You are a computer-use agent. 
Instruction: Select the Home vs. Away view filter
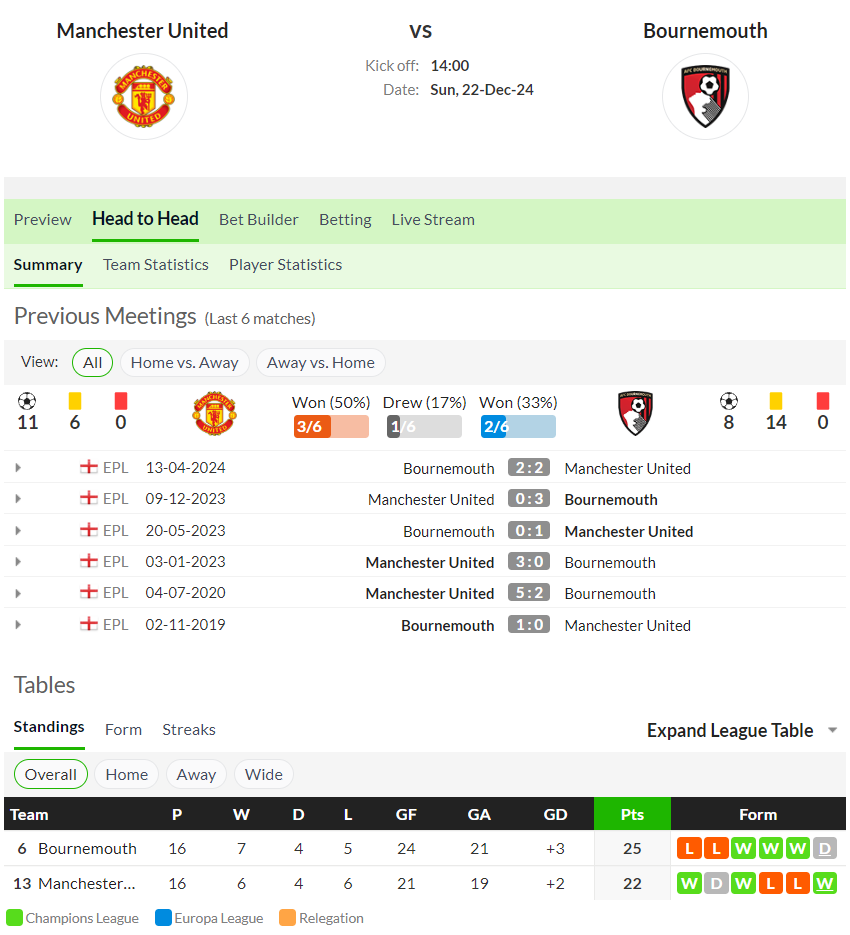[x=184, y=363]
